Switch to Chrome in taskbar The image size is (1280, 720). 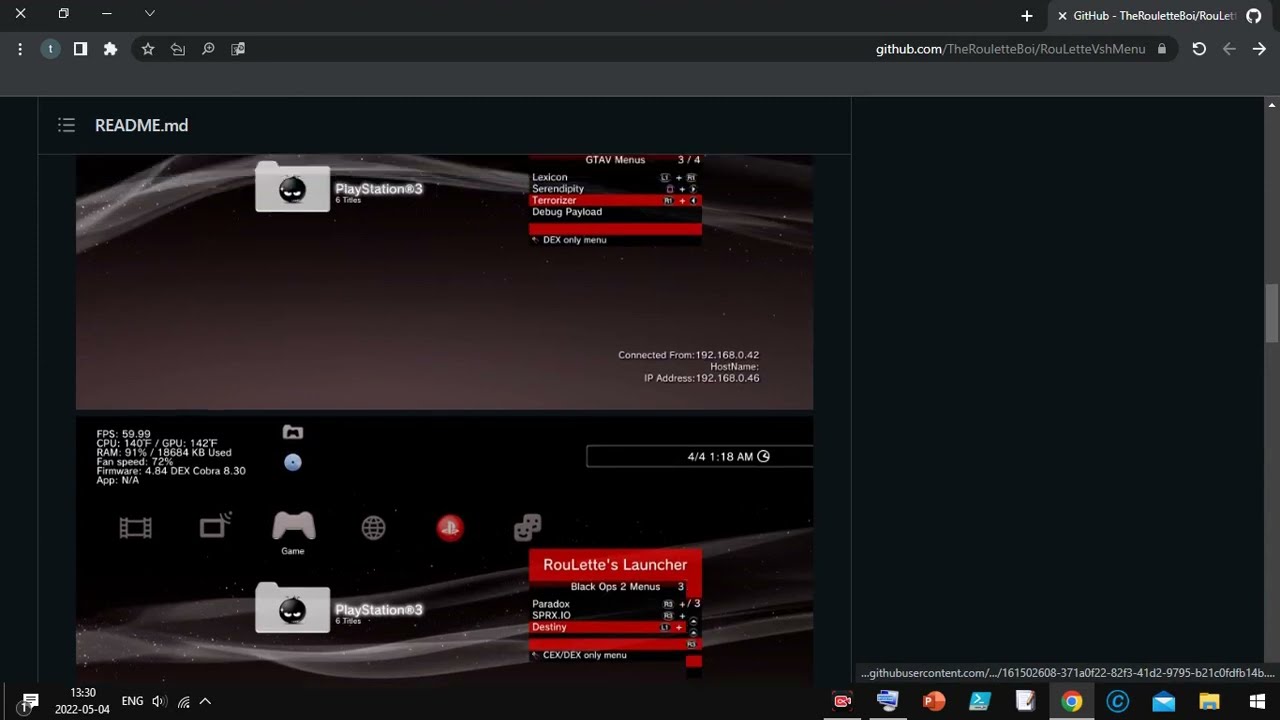click(1071, 701)
